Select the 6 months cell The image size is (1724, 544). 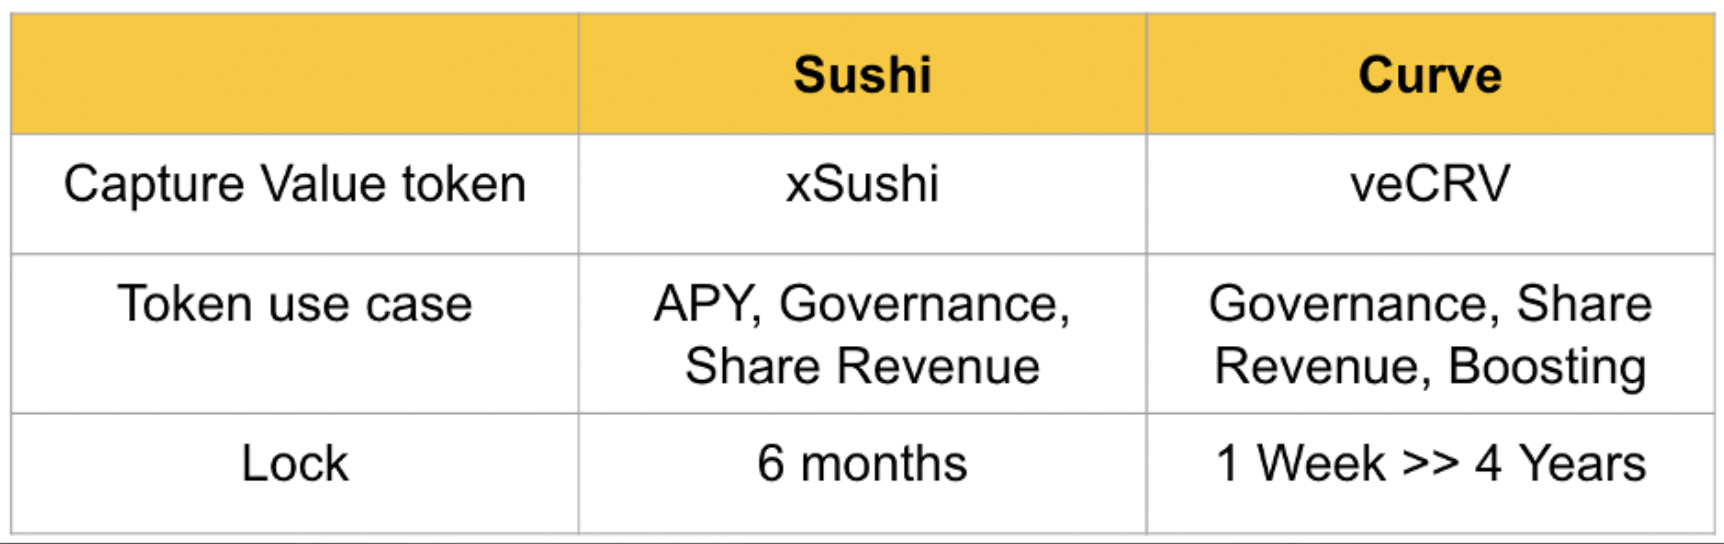coord(862,464)
